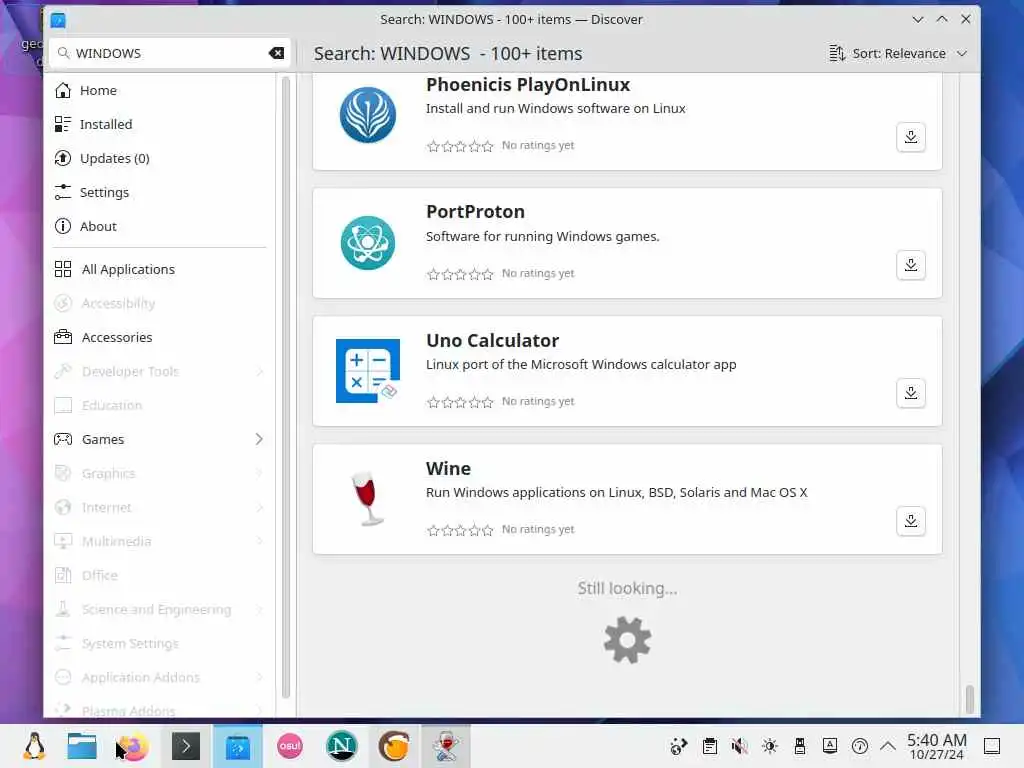The height and width of the screenshot is (768, 1024).
Task: Open the Uno Calculator app icon
Action: pyautogui.click(x=368, y=370)
